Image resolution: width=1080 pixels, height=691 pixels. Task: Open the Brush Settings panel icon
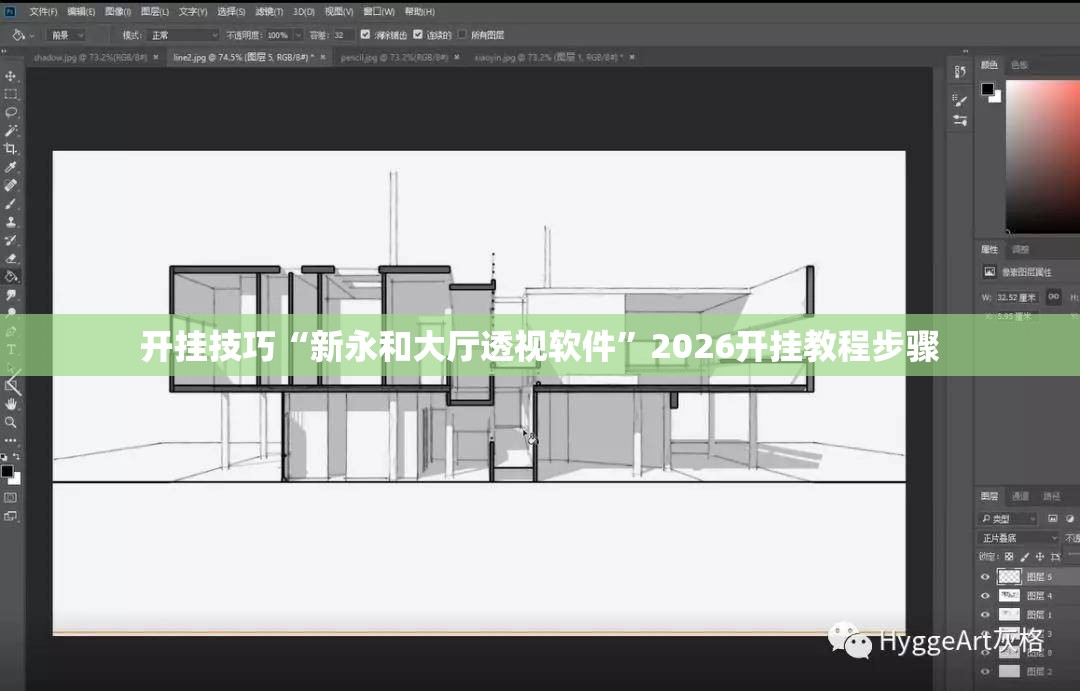click(960, 101)
